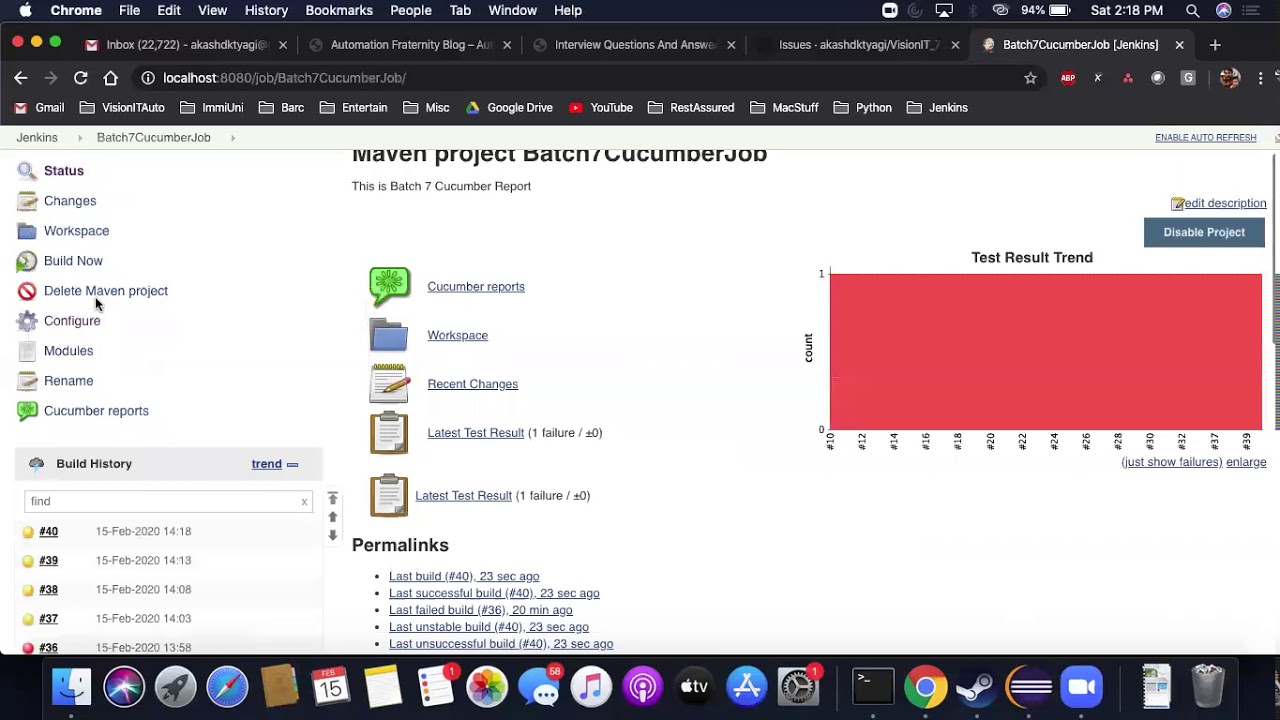Screen dimensions: 1280x720
Task: Open build #39 link
Action: (x=48, y=561)
